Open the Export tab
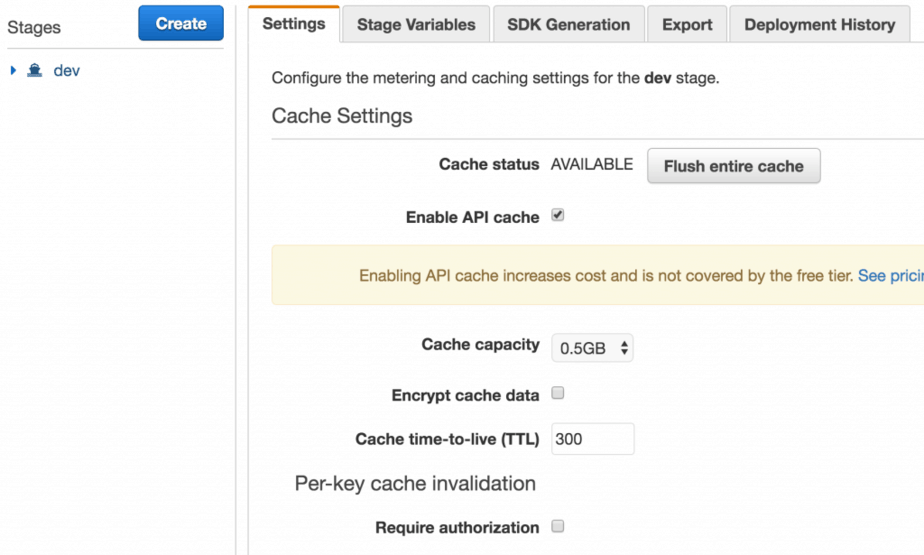This screenshot has height=555, width=924. pos(687,25)
